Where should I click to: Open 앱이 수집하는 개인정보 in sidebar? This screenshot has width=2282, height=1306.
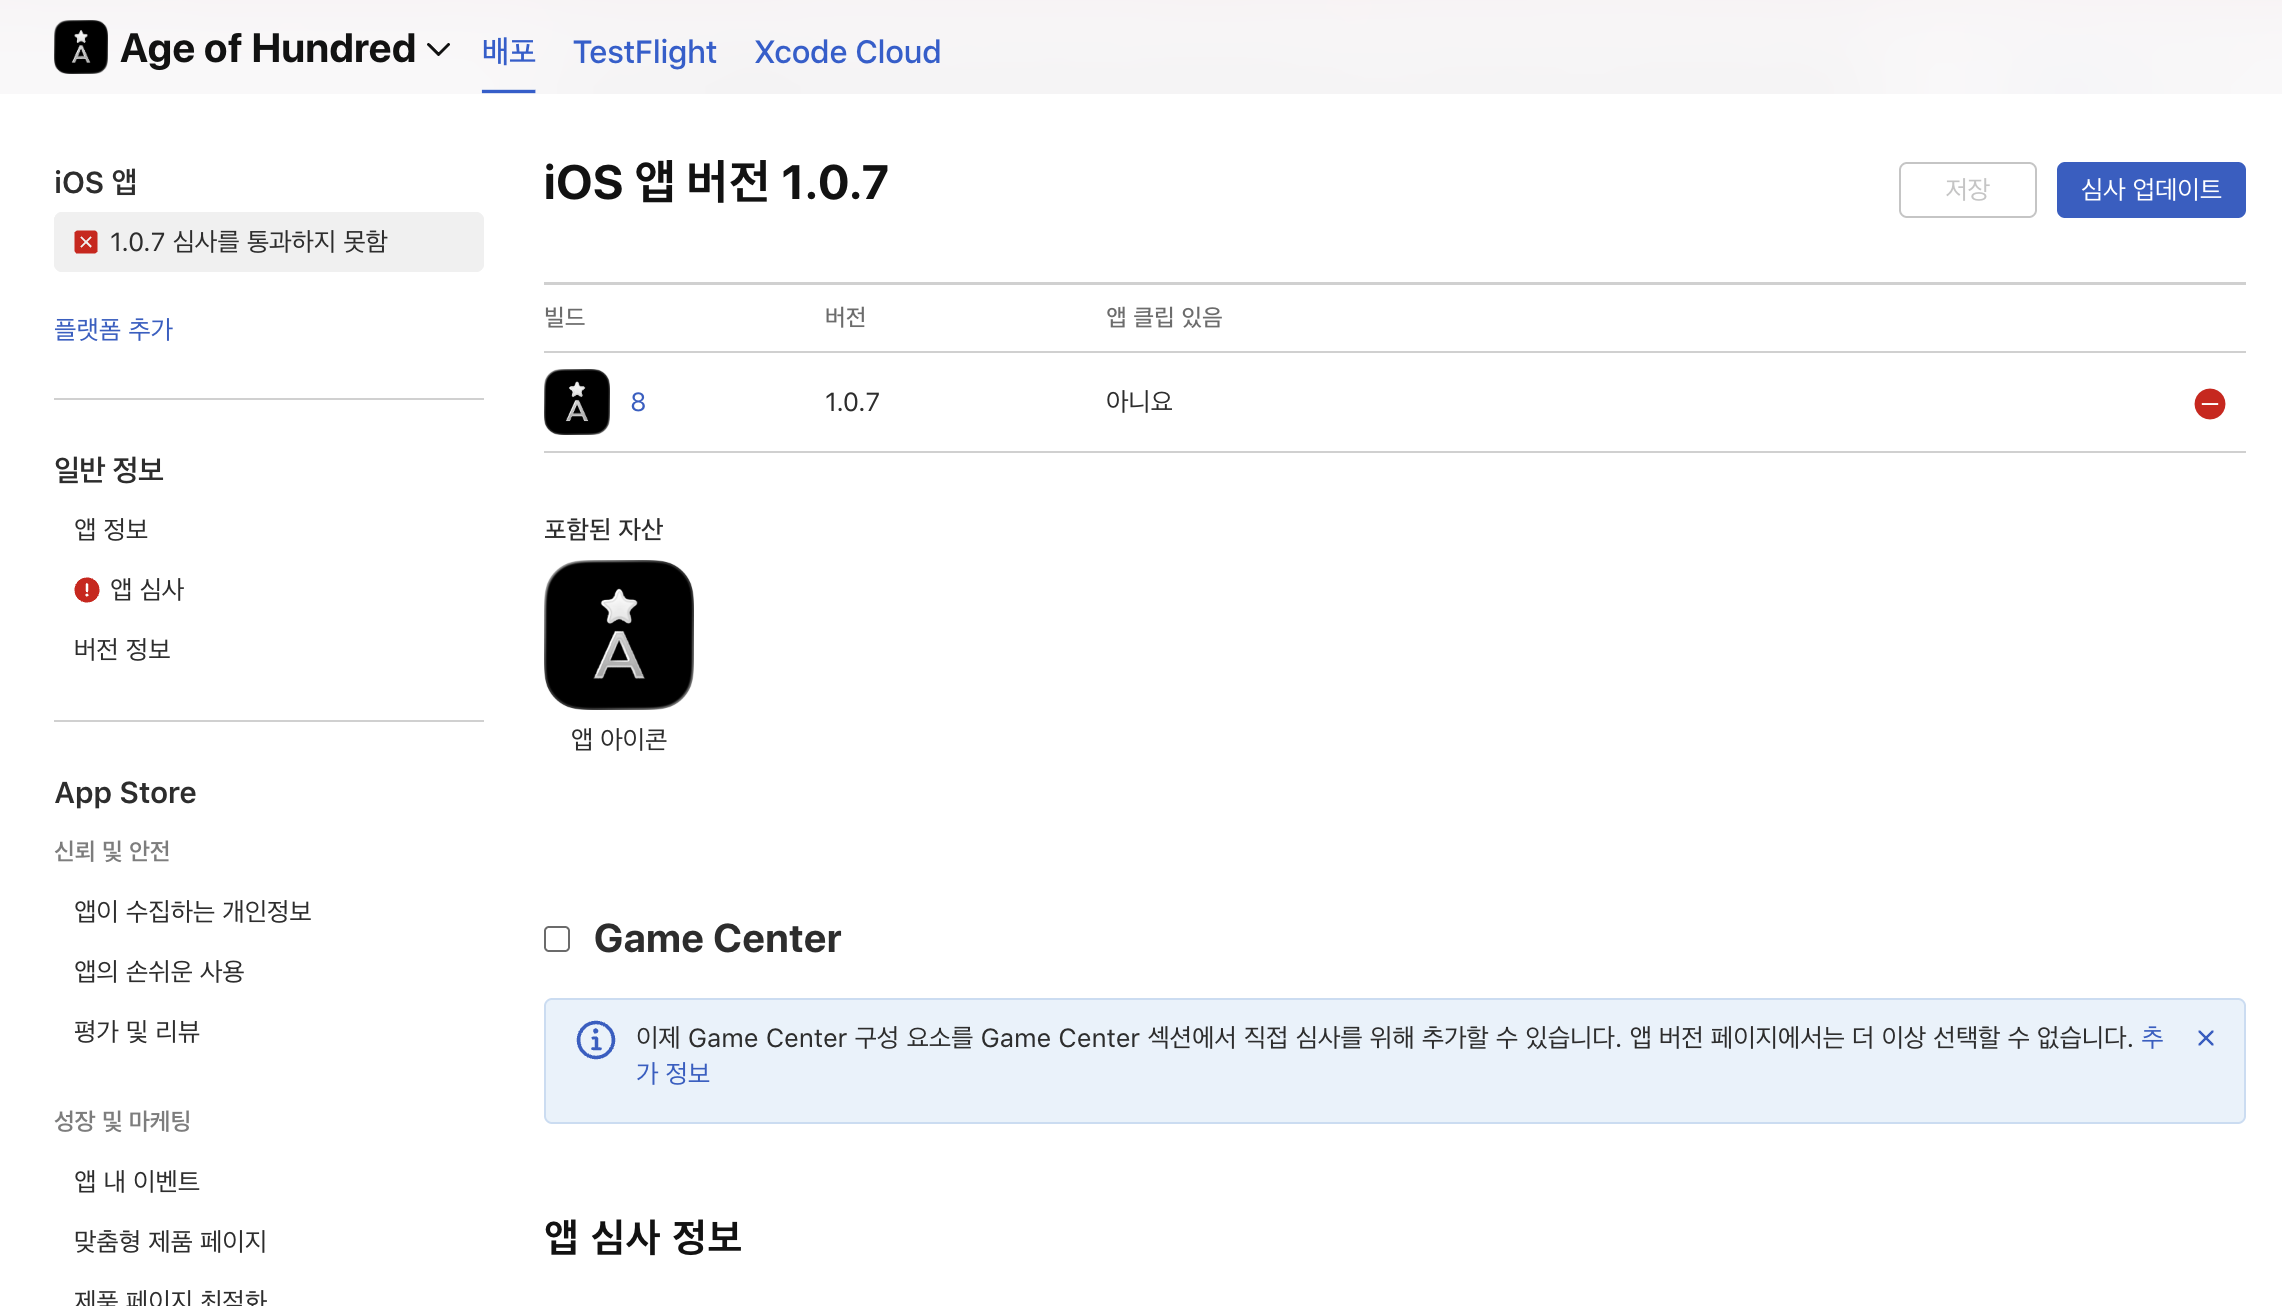193,911
